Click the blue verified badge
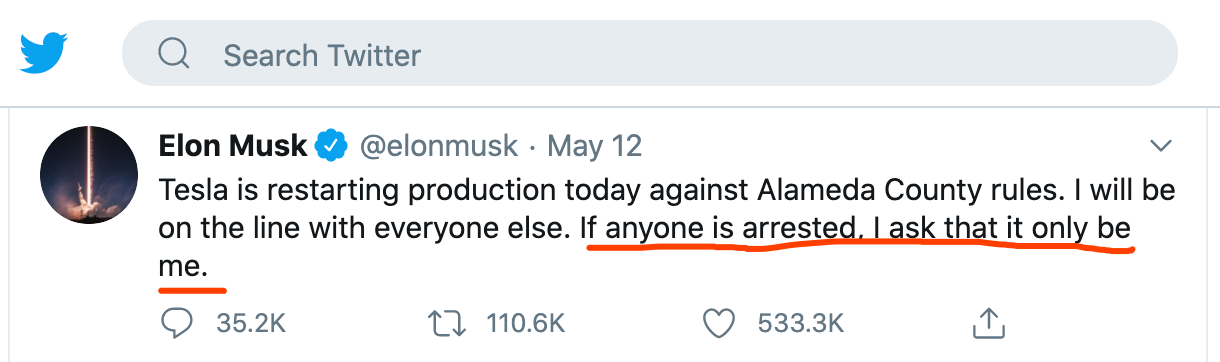The width and height of the screenshot is (1220, 362). (x=331, y=147)
